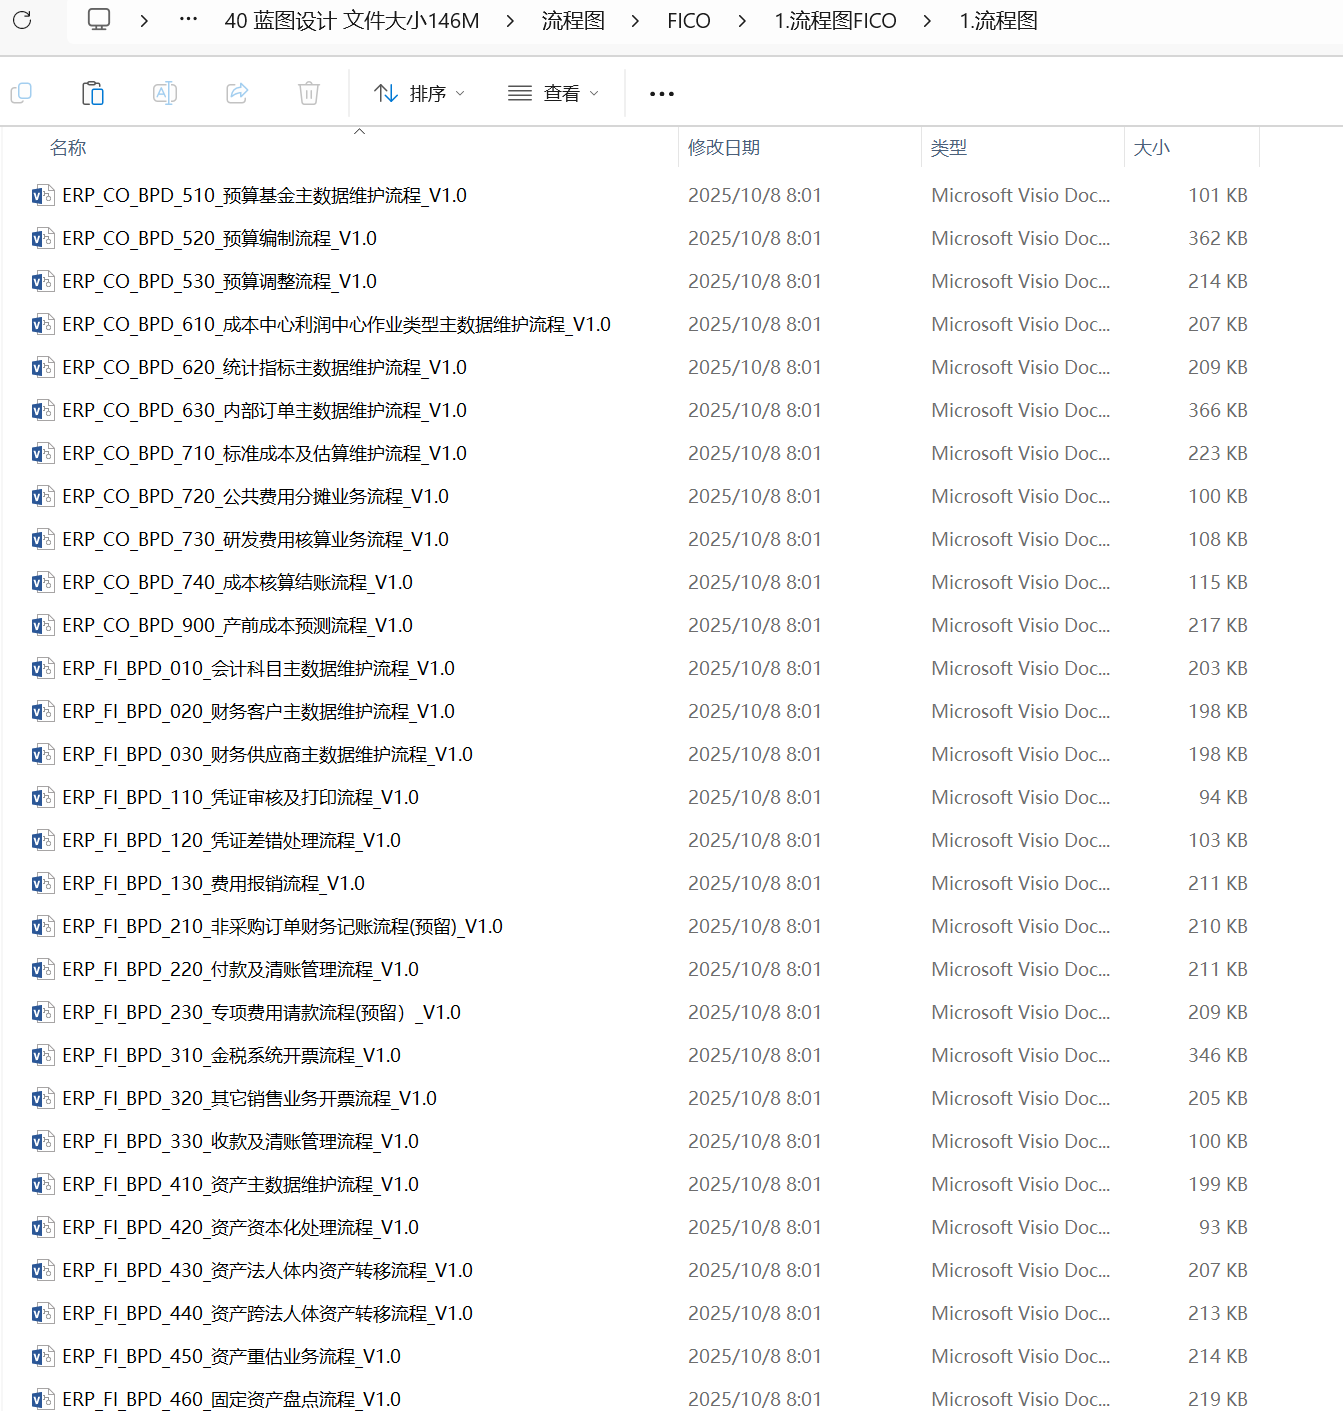Screen dimensions: 1343x1427
Task: Show hidden breadcrumb path via ellipsis
Action: pyautogui.click(x=188, y=20)
